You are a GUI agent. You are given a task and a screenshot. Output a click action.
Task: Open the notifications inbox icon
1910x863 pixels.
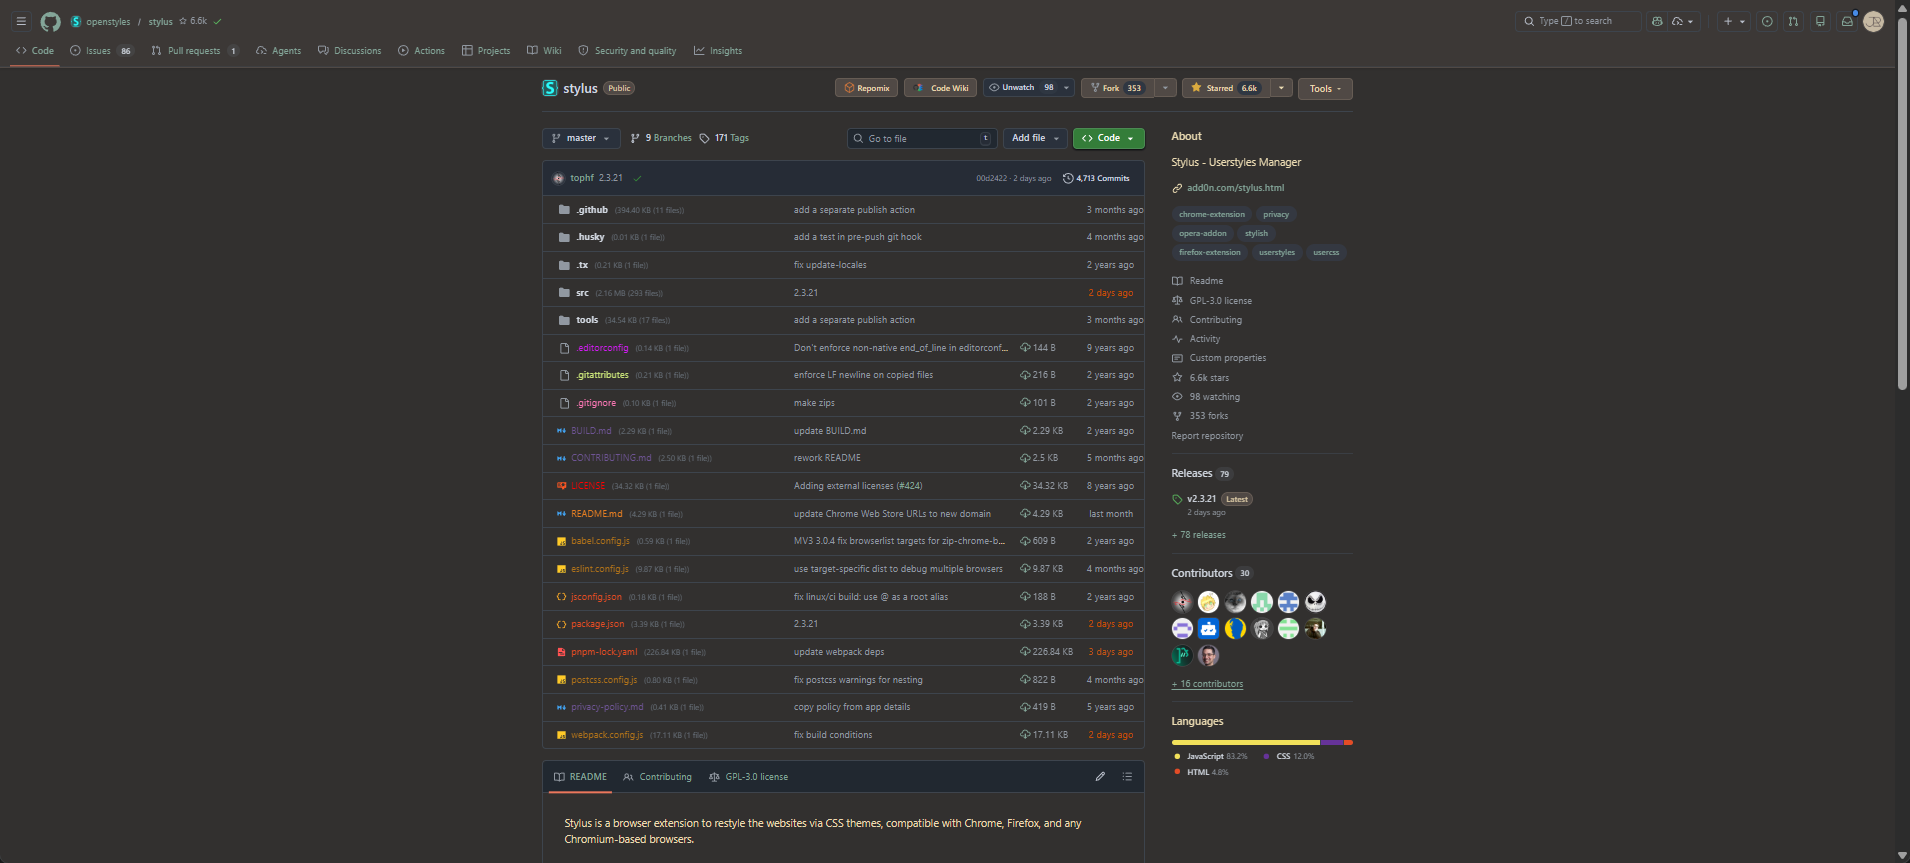point(1847,21)
